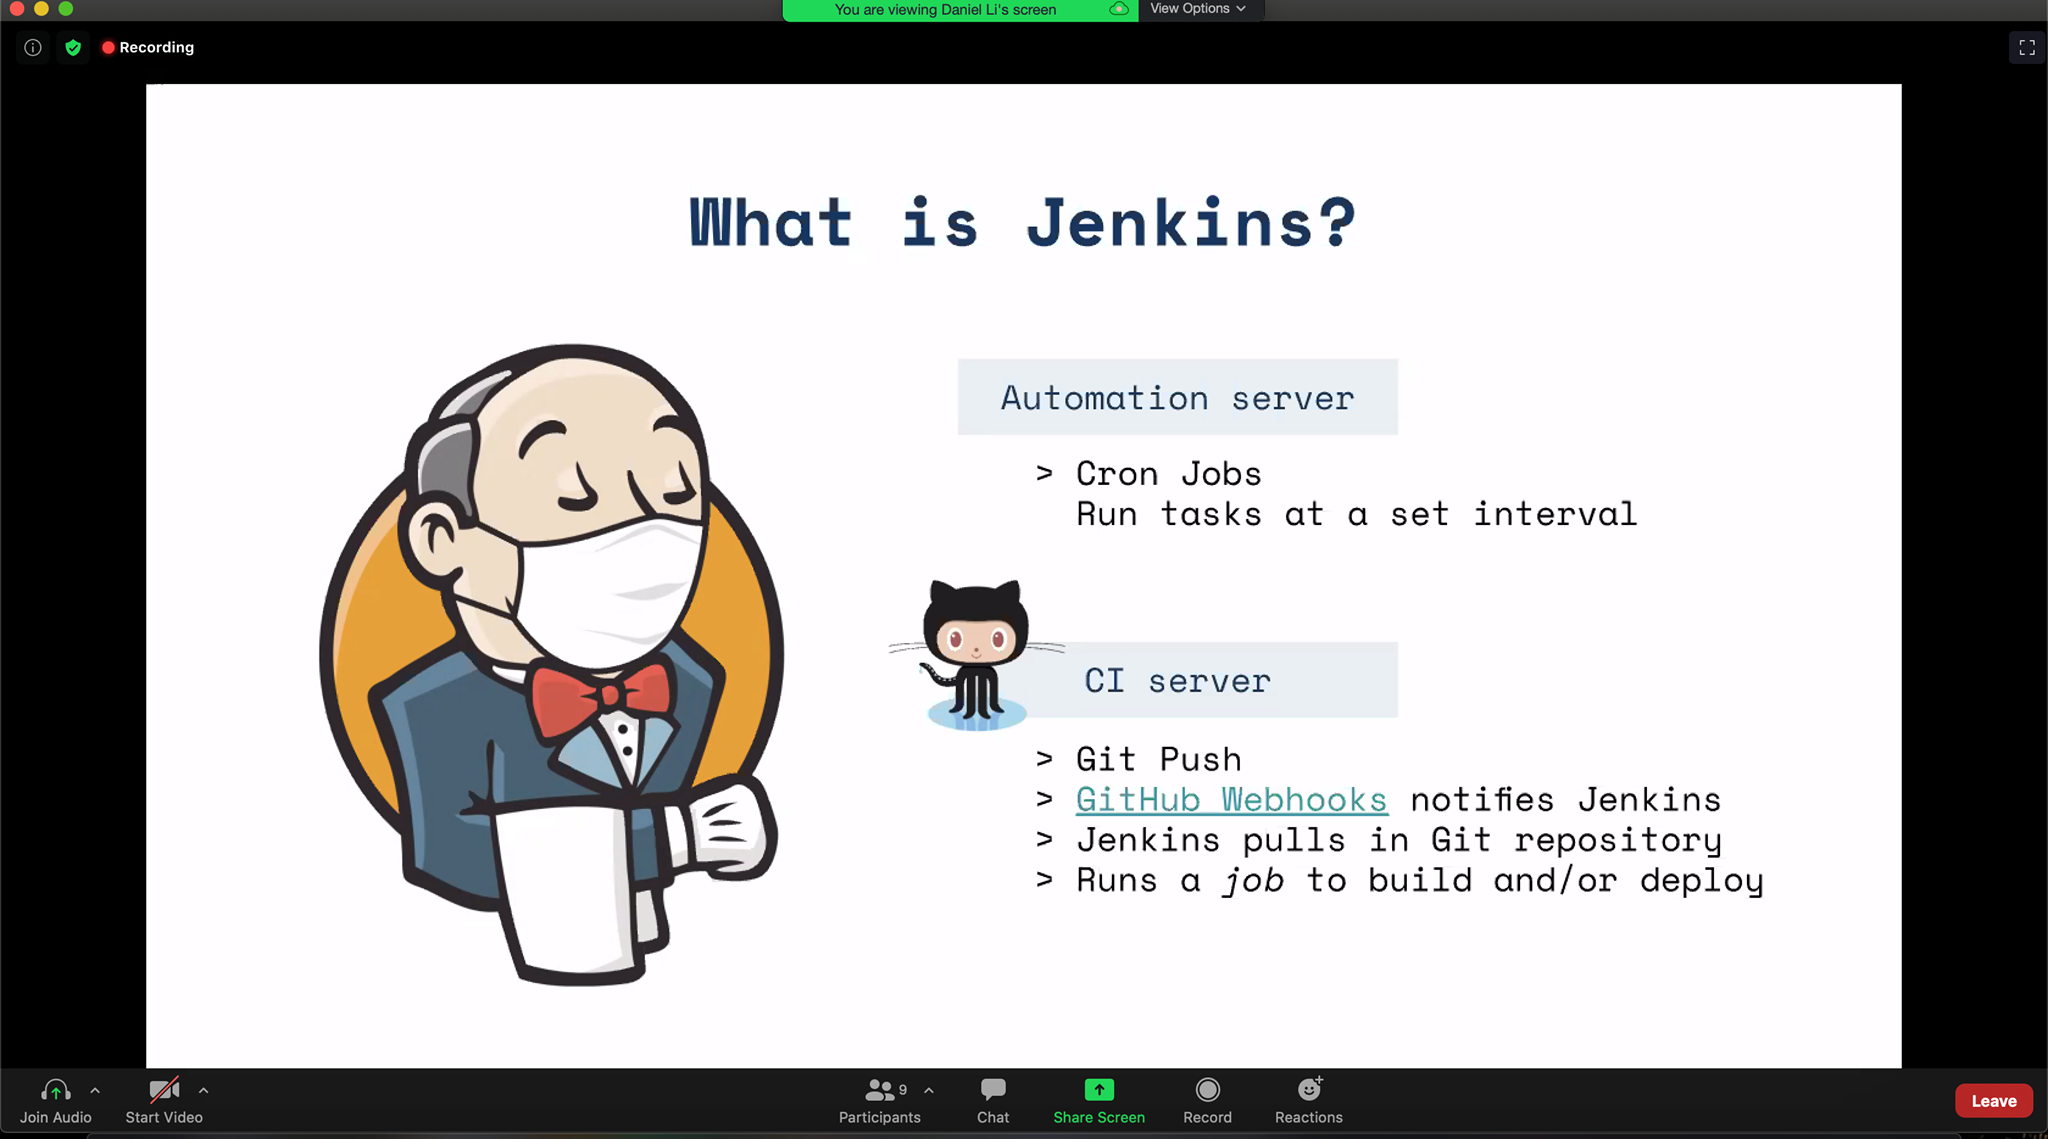
Task: Click the GitHub Webhooks link
Action: 1231,799
